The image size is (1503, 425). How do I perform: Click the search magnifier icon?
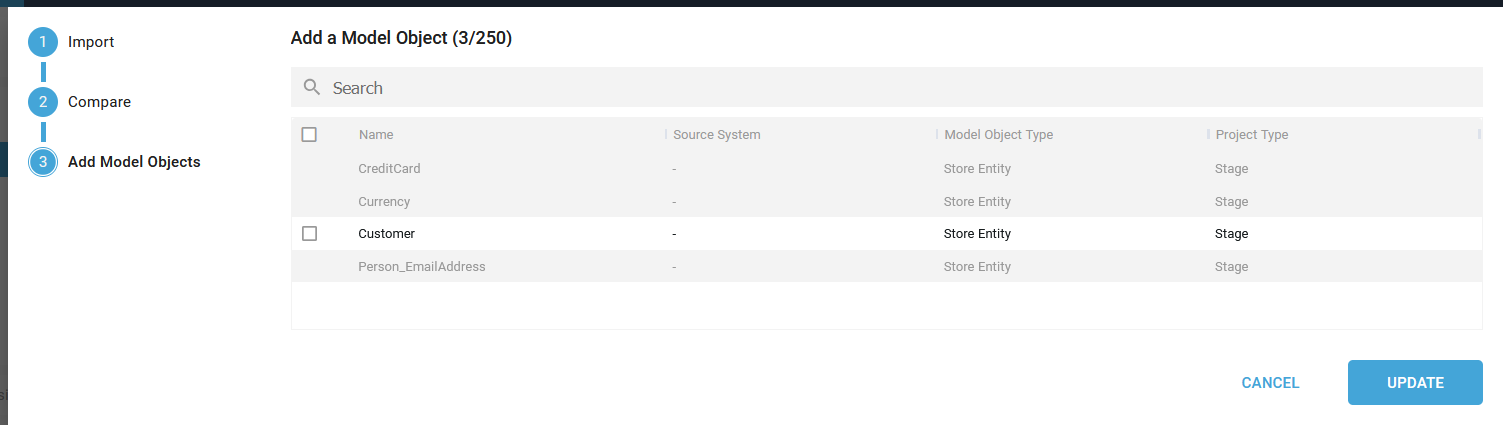[x=312, y=87]
